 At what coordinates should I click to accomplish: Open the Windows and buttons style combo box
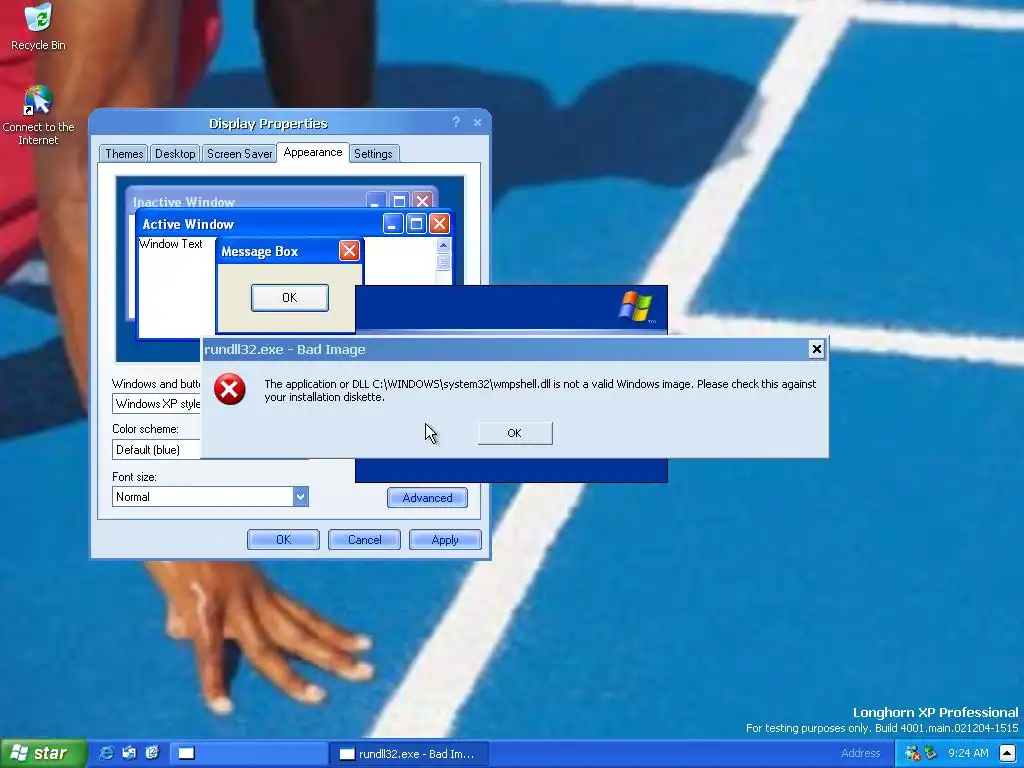tap(157, 404)
